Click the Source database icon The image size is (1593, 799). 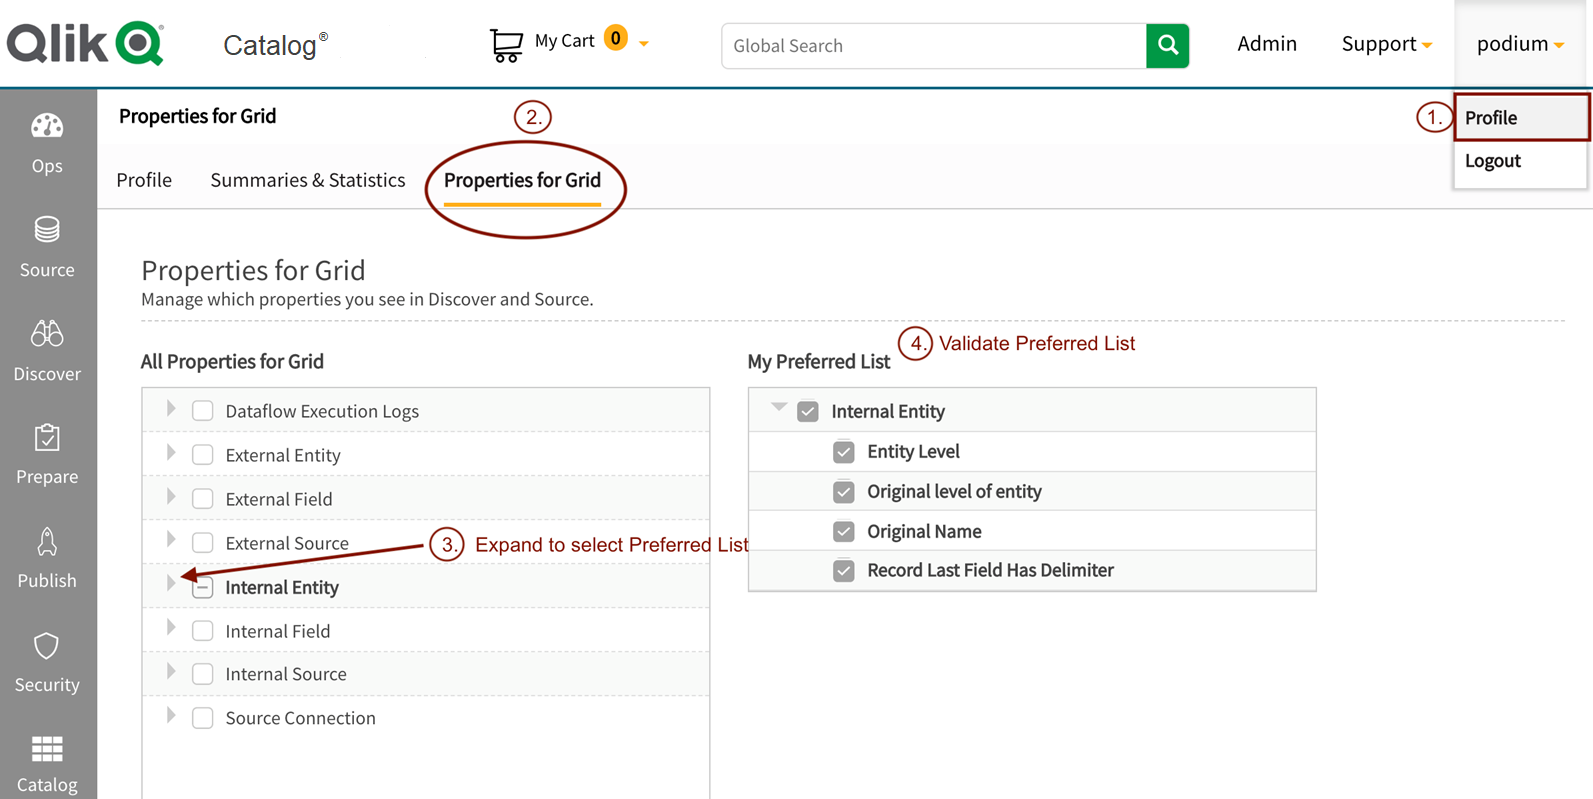(47, 230)
